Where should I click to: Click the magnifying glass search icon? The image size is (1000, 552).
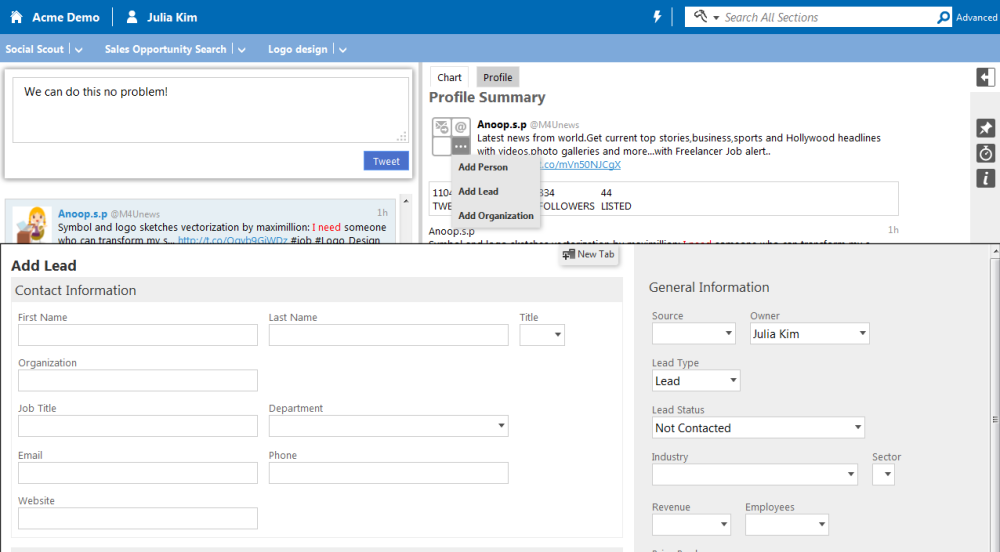coord(943,17)
